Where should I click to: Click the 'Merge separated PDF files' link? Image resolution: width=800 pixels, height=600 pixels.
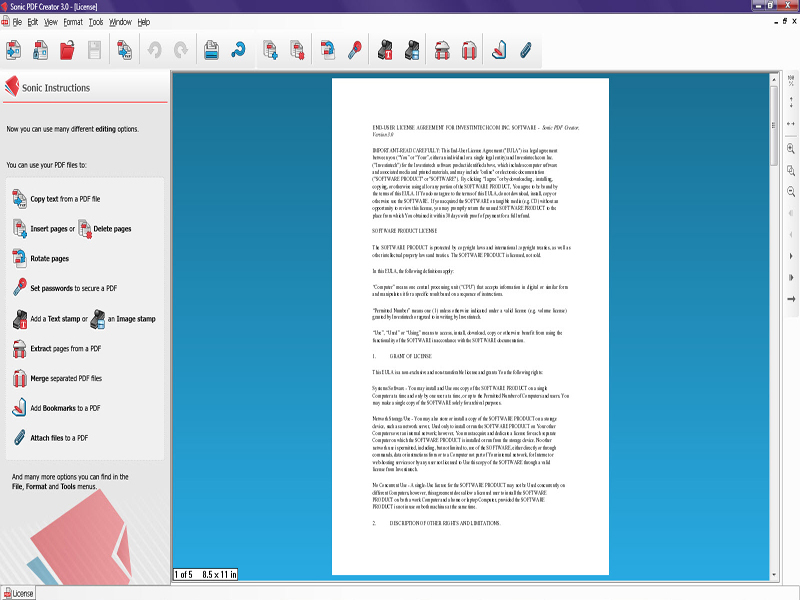[x=66, y=379]
